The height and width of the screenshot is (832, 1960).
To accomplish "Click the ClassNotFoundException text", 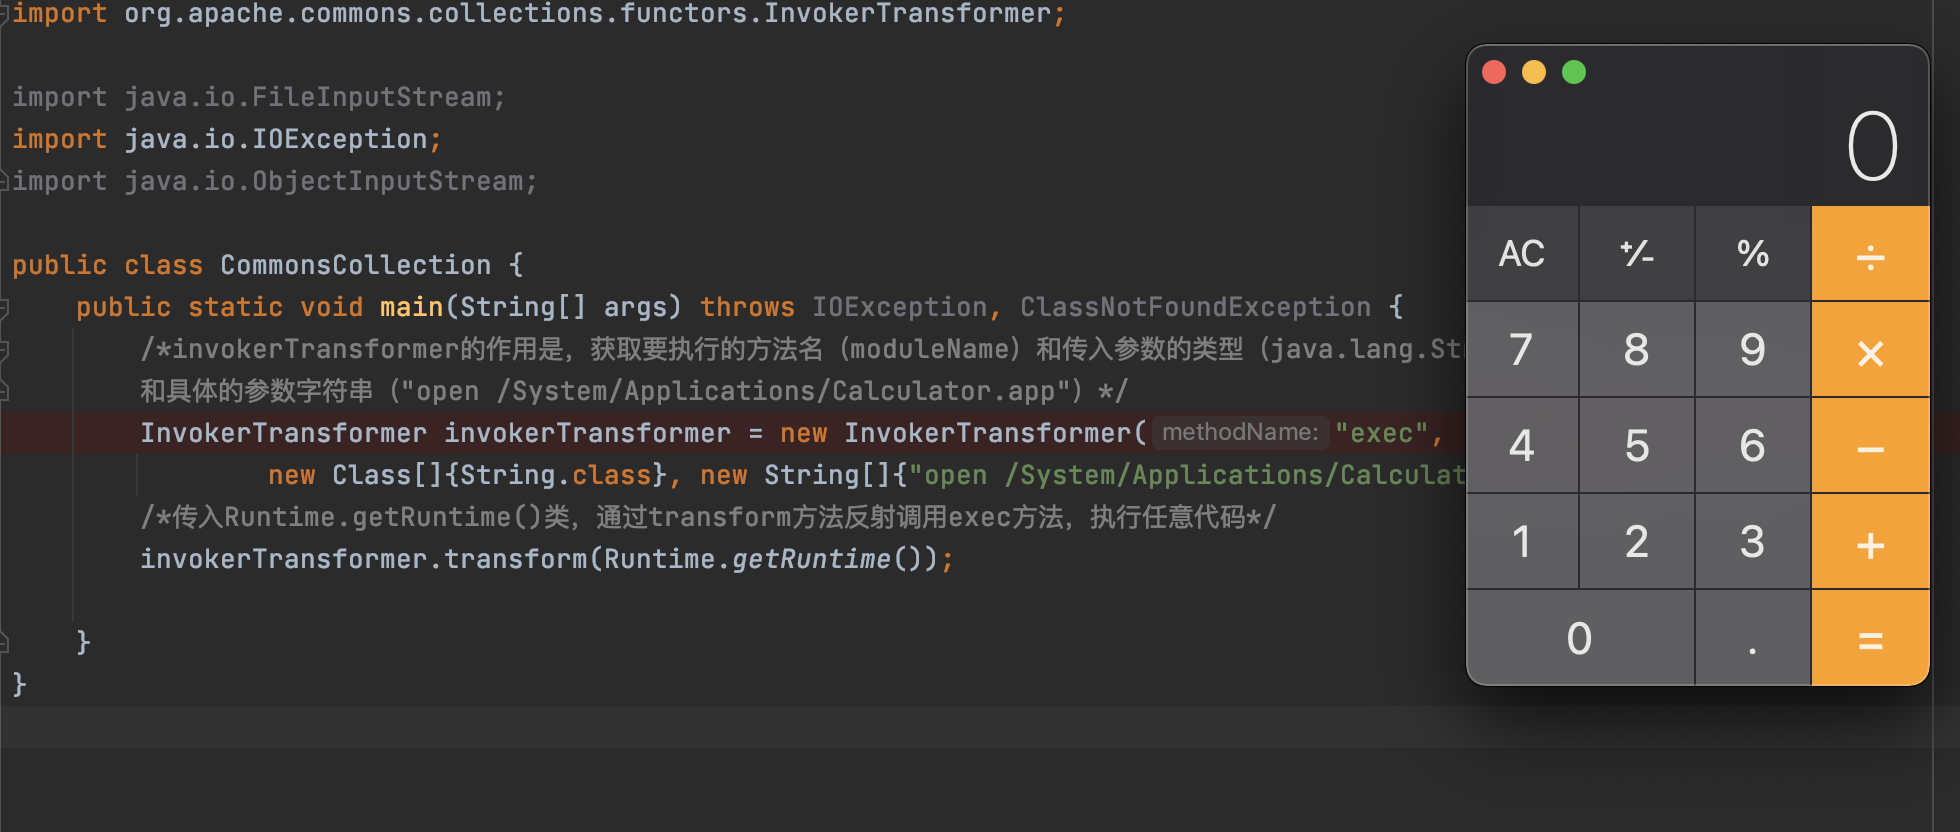I will (x=1195, y=307).
